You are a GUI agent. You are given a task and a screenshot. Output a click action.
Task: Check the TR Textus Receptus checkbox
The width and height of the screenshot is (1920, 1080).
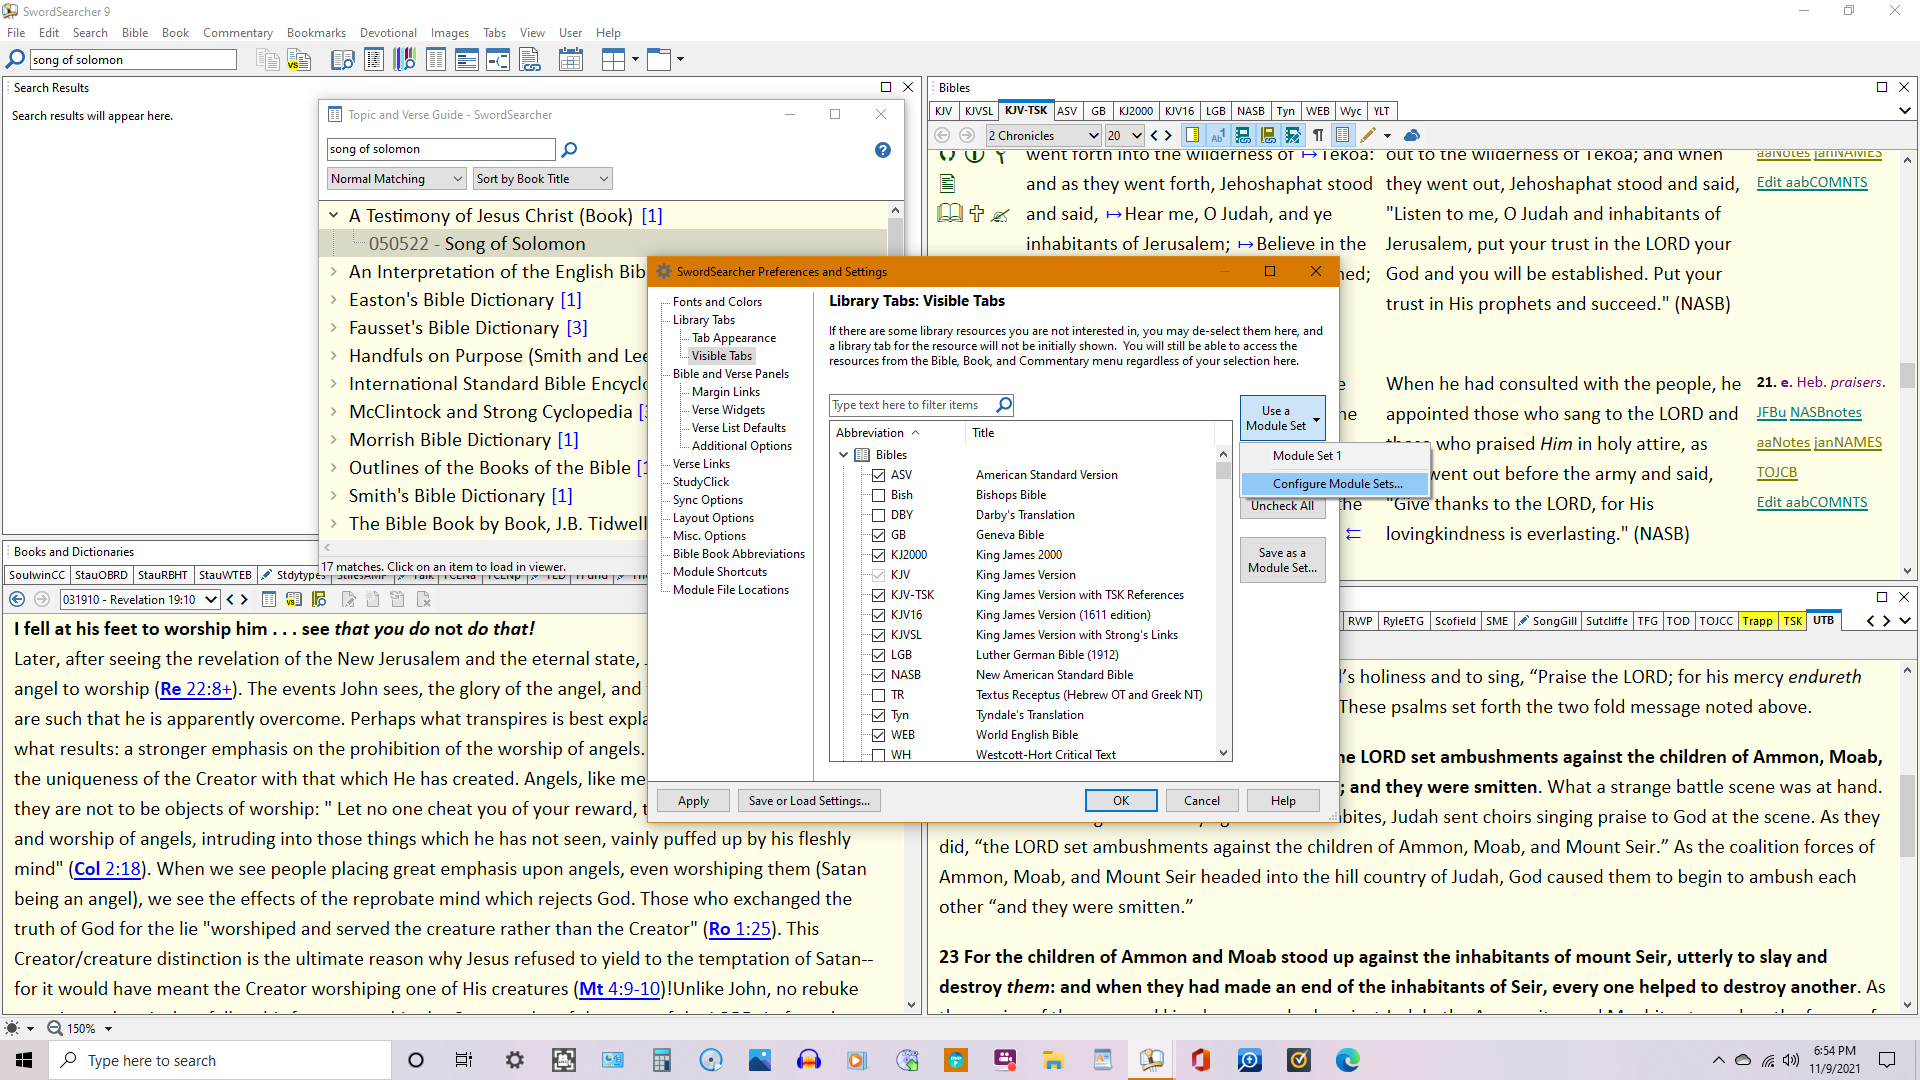(x=878, y=695)
